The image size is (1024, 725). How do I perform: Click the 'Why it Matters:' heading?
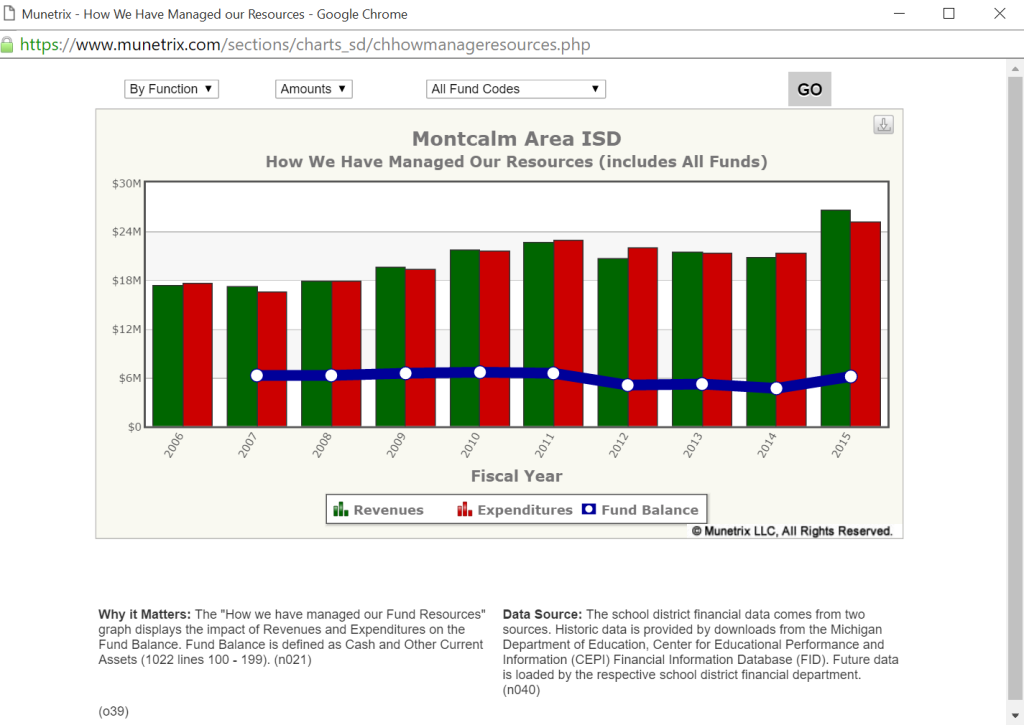pyautogui.click(x=145, y=615)
